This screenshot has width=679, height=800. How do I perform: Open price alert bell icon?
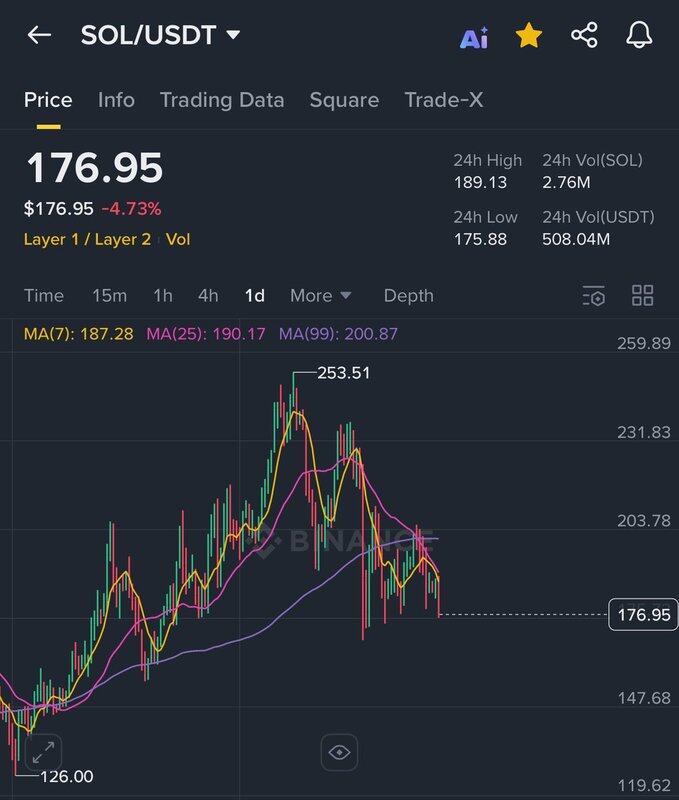(x=639, y=36)
